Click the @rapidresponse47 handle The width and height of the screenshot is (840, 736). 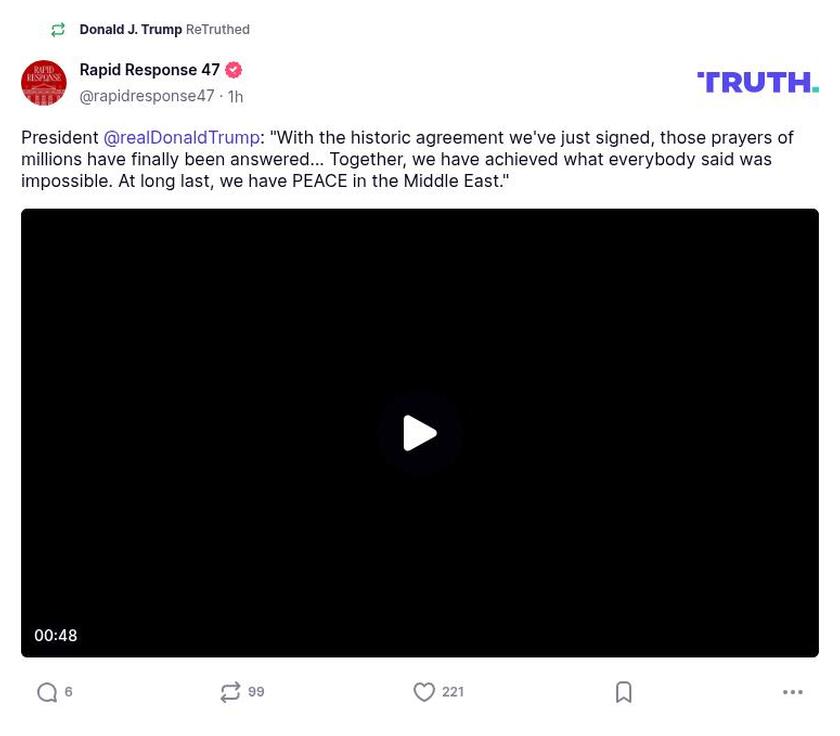click(x=147, y=96)
